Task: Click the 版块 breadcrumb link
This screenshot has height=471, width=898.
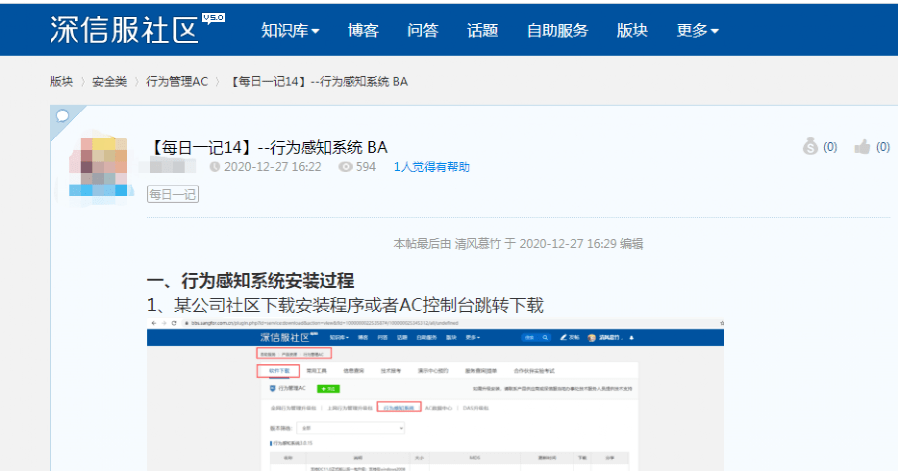Action: coord(61,81)
